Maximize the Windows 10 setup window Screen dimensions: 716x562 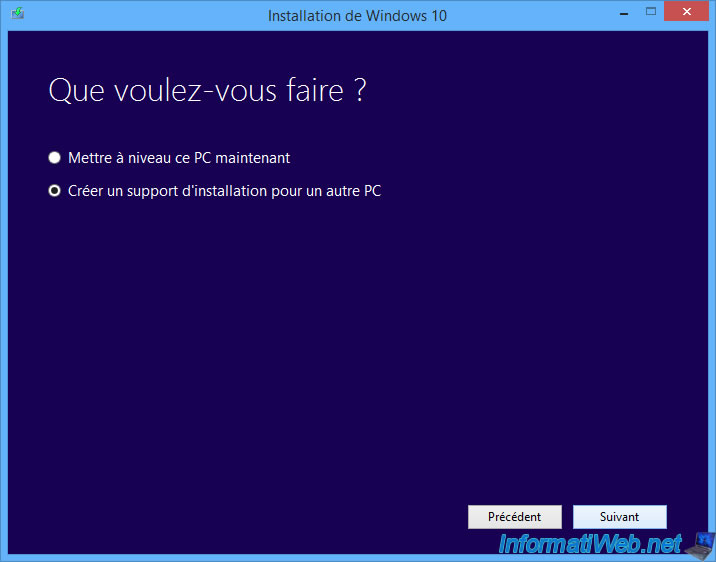650,13
